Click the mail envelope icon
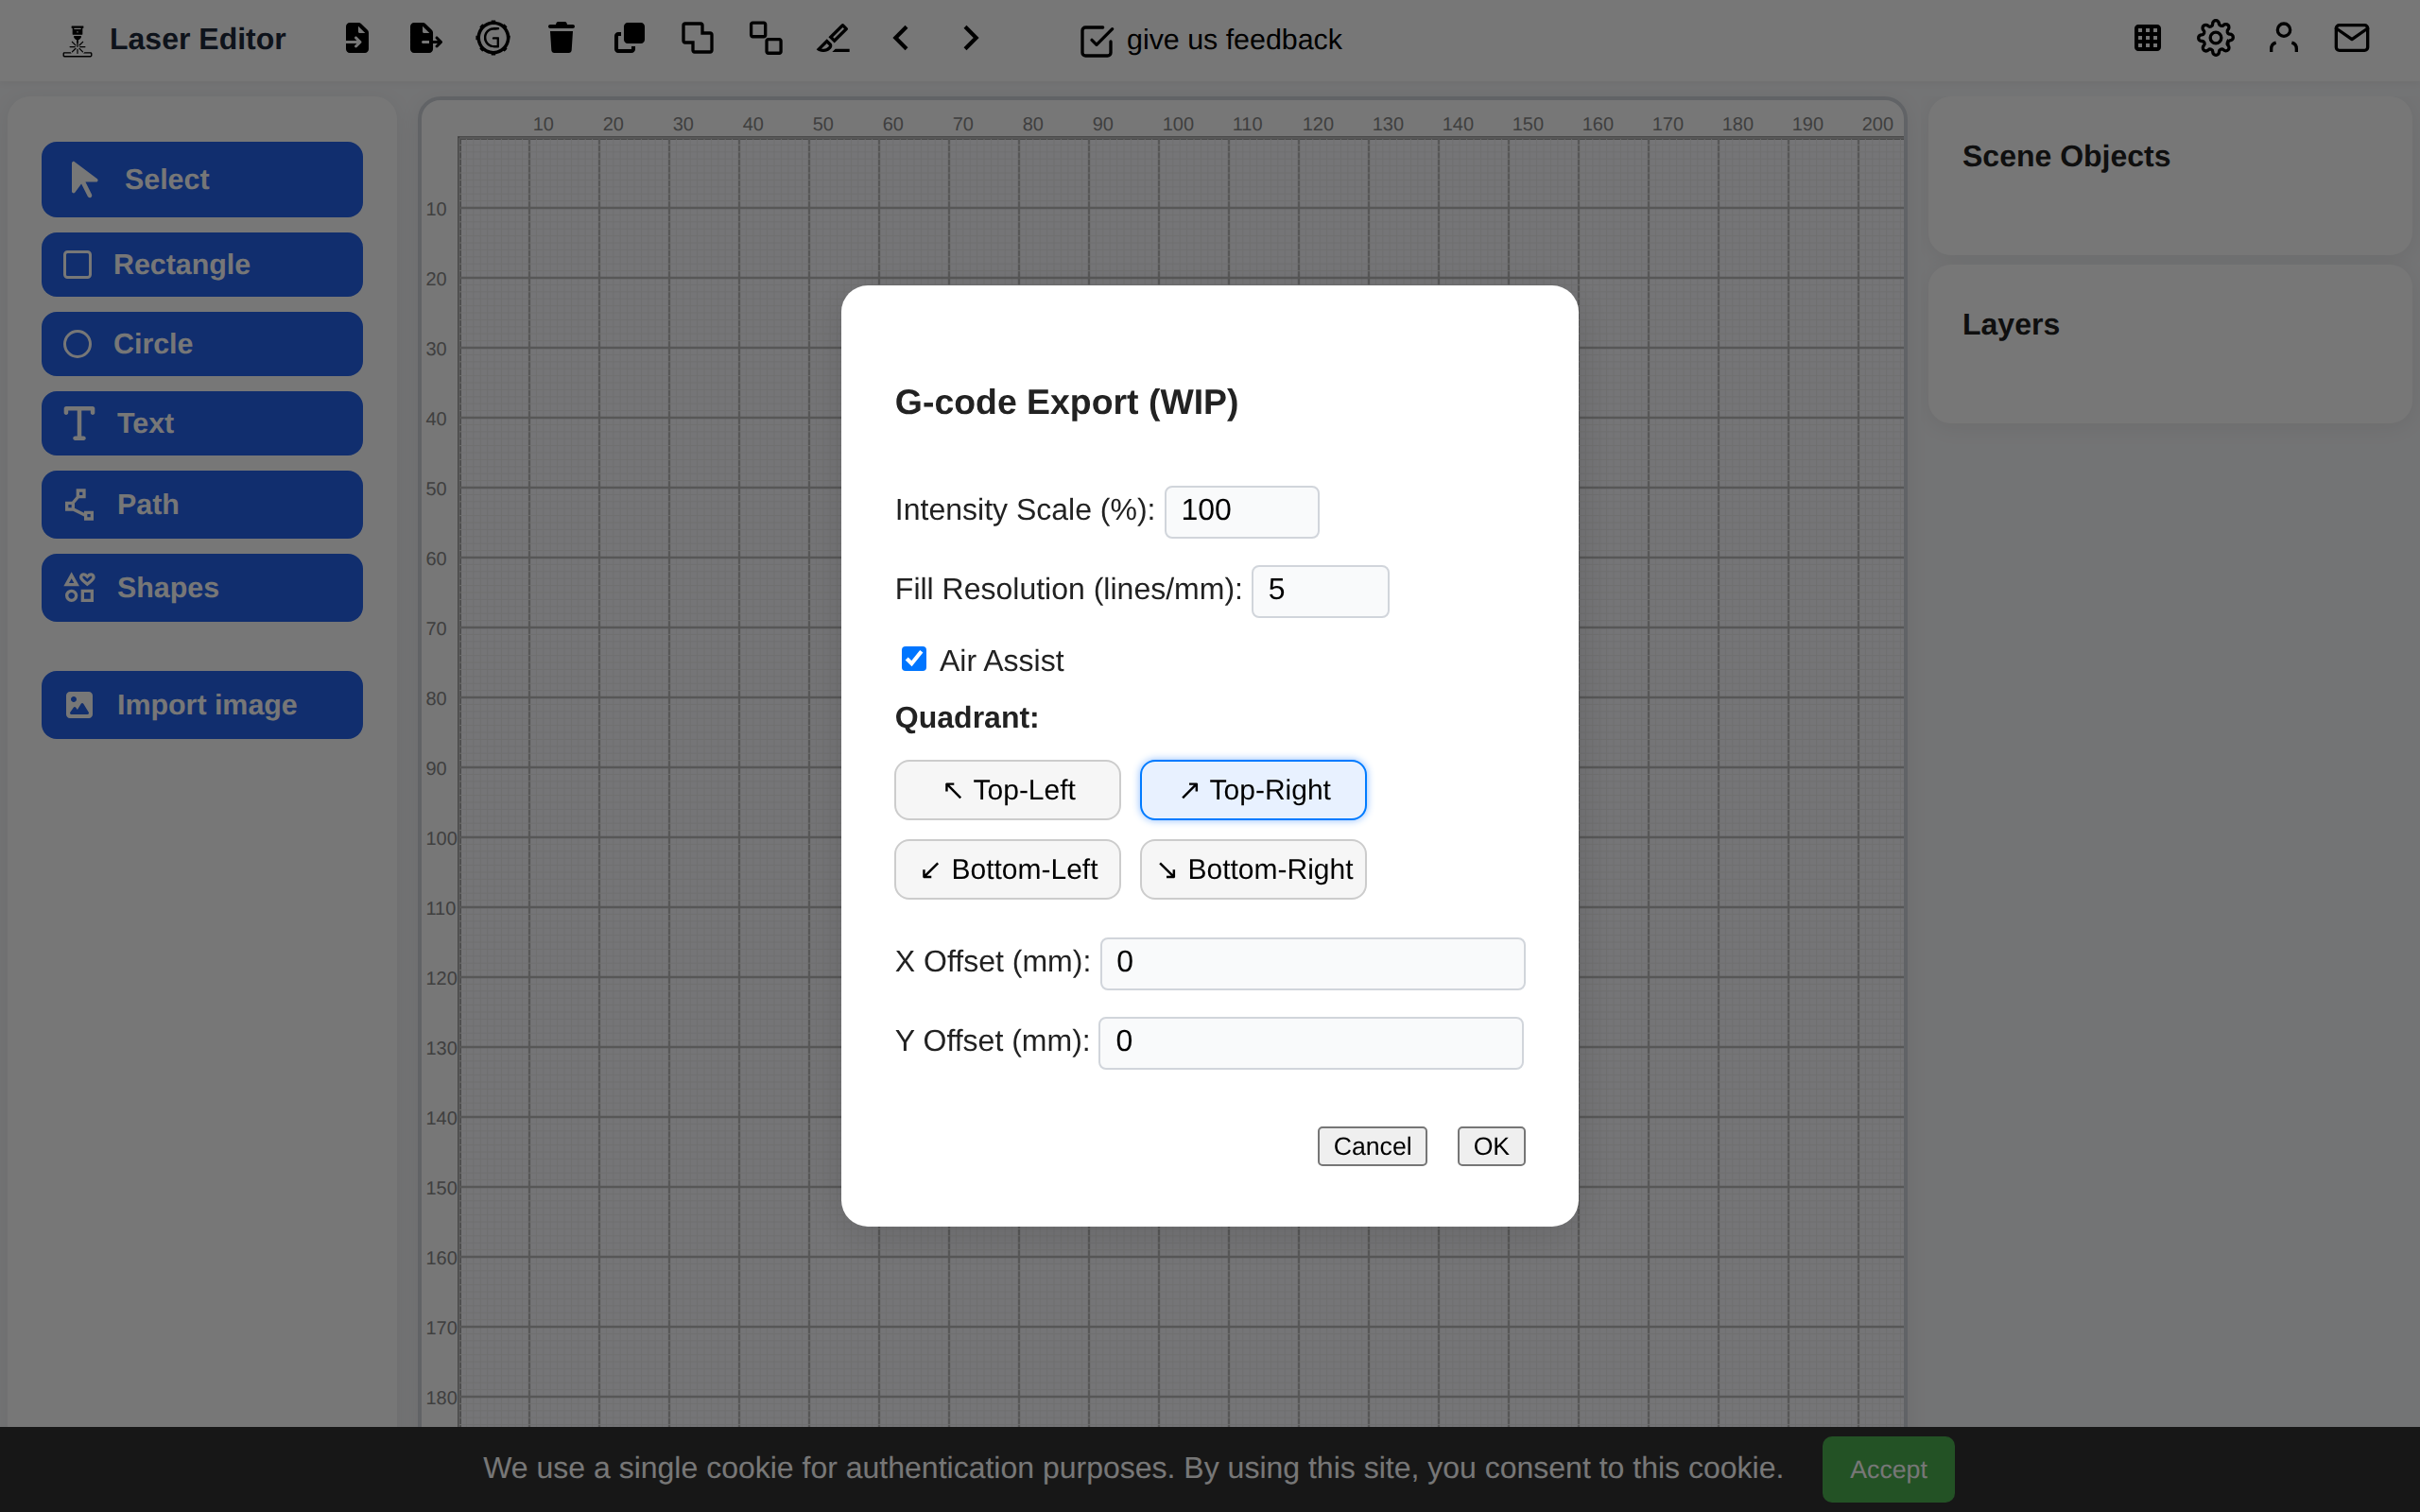The height and width of the screenshot is (1512, 2420). [x=2351, y=39]
